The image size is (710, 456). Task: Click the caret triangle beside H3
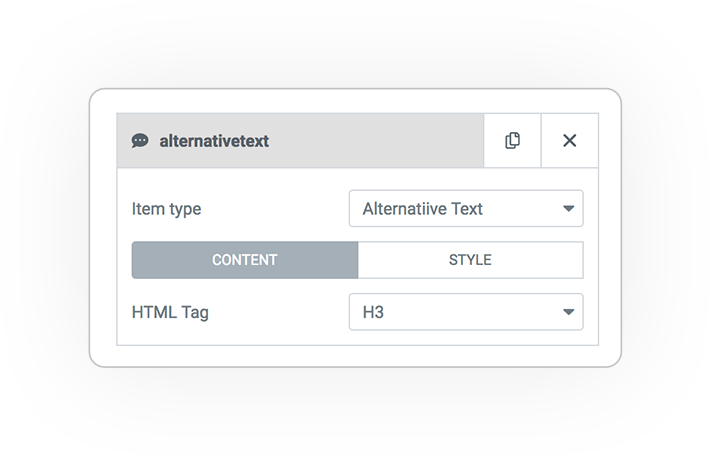(x=568, y=312)
